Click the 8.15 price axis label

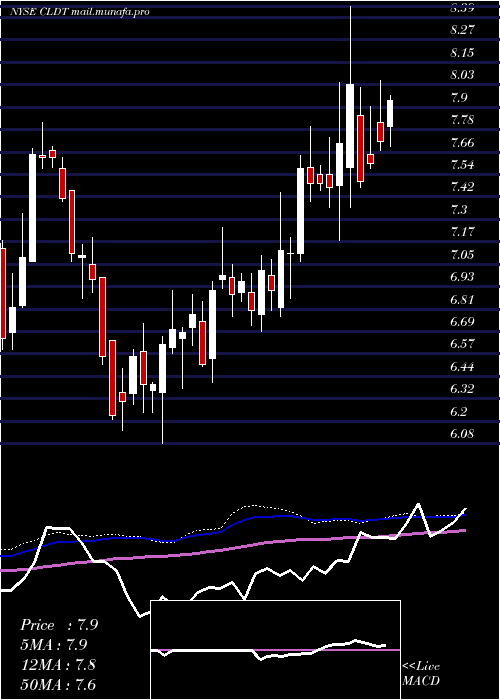coord(462,53)
